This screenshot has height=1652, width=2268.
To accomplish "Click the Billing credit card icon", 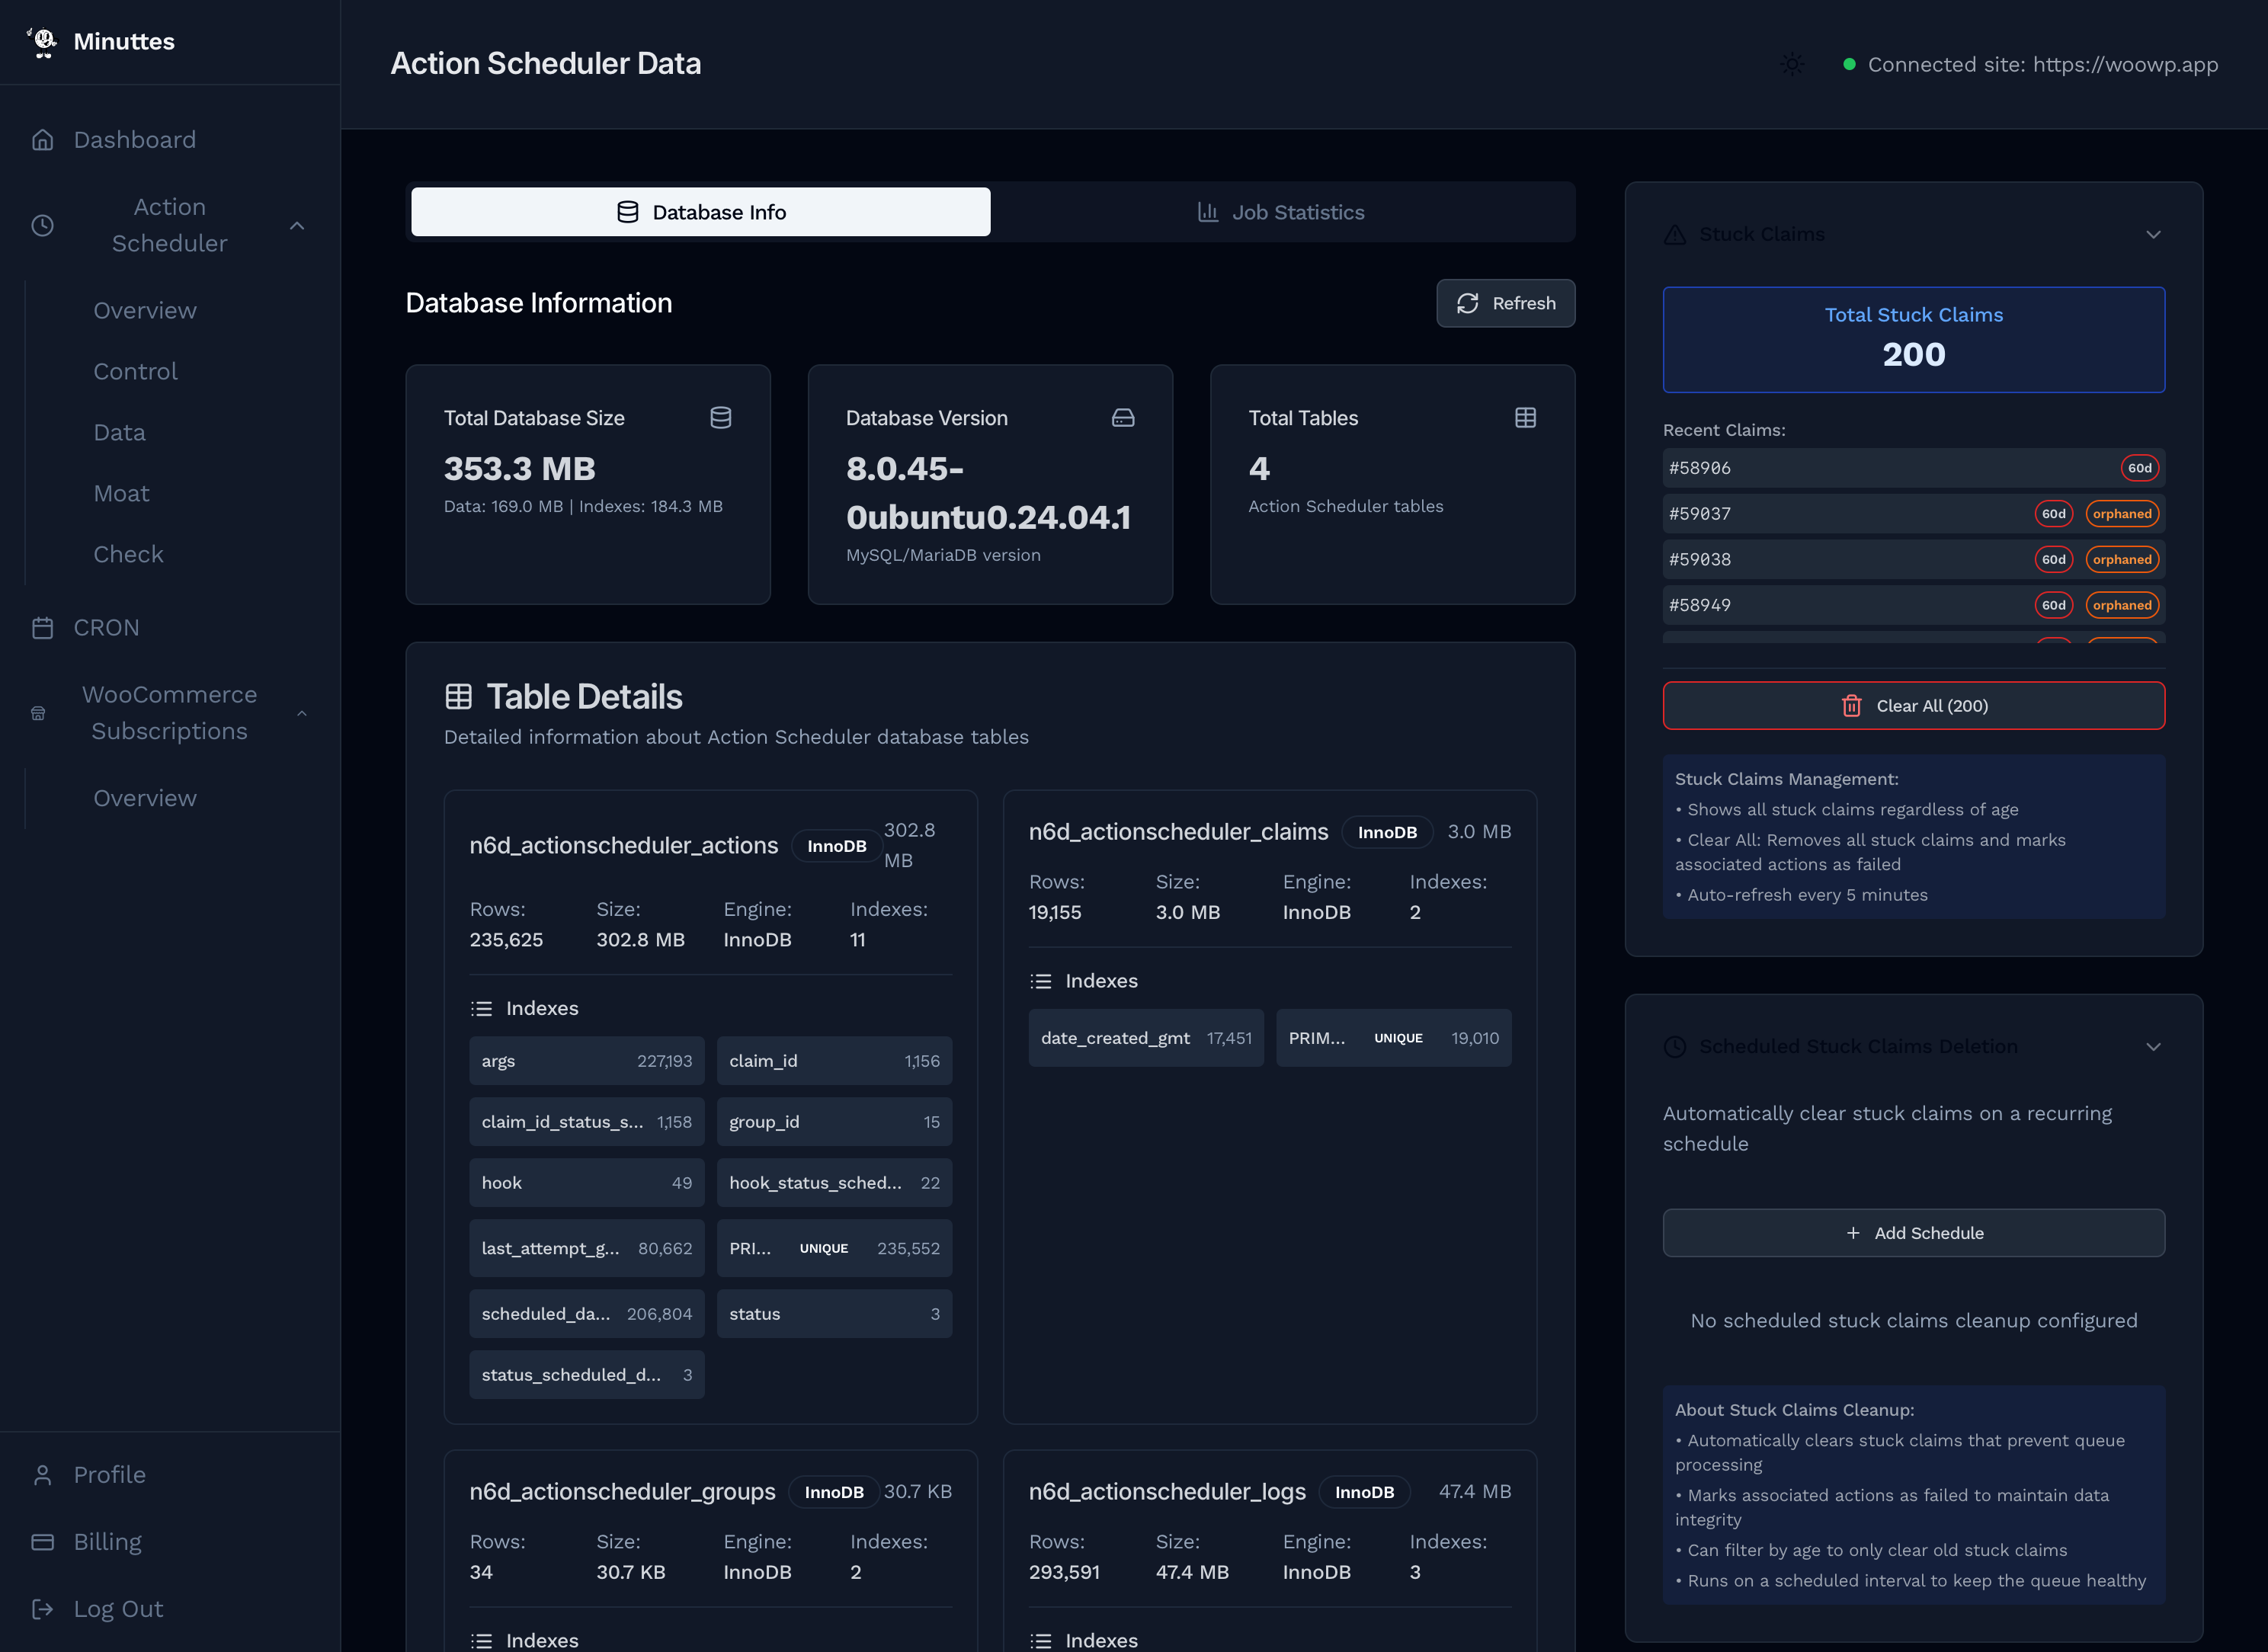I will click(43, 1541).
